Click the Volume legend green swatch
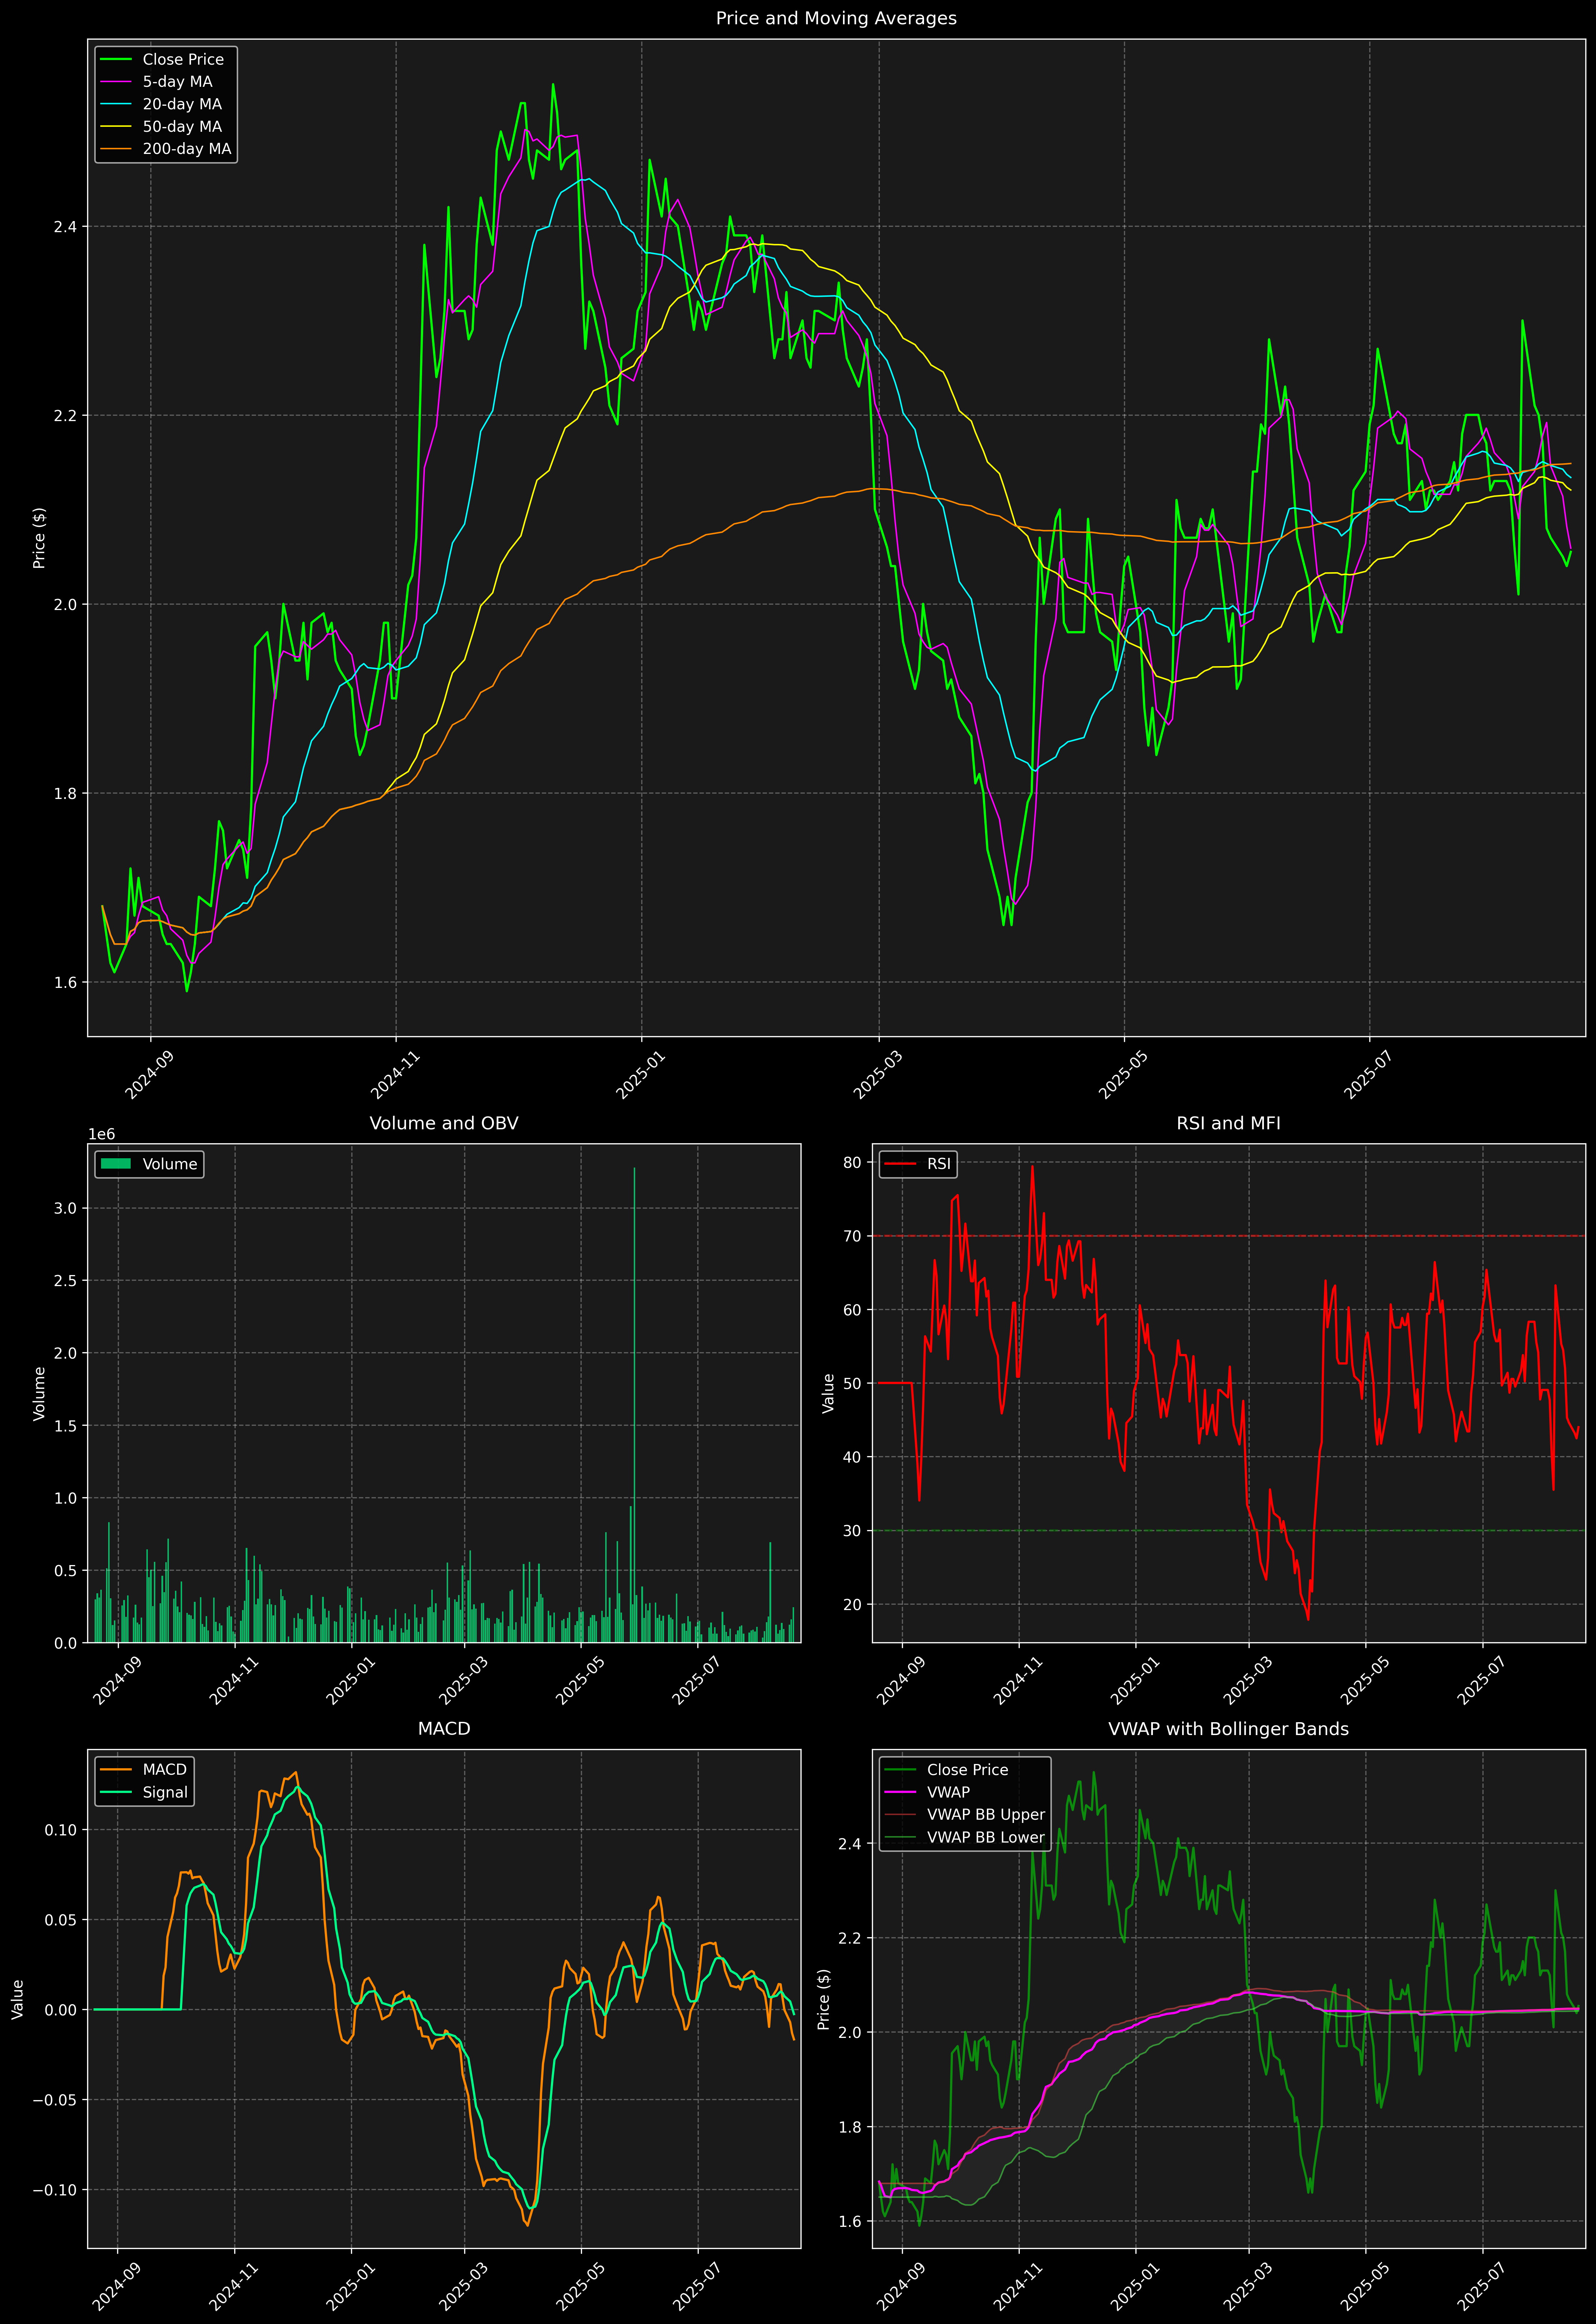Screen dimensions: 1596x2324 pos(116,1164)
